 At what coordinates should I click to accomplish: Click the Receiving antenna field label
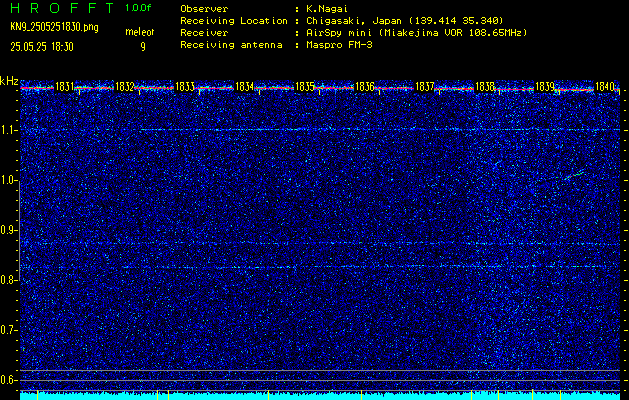(231, 45)
